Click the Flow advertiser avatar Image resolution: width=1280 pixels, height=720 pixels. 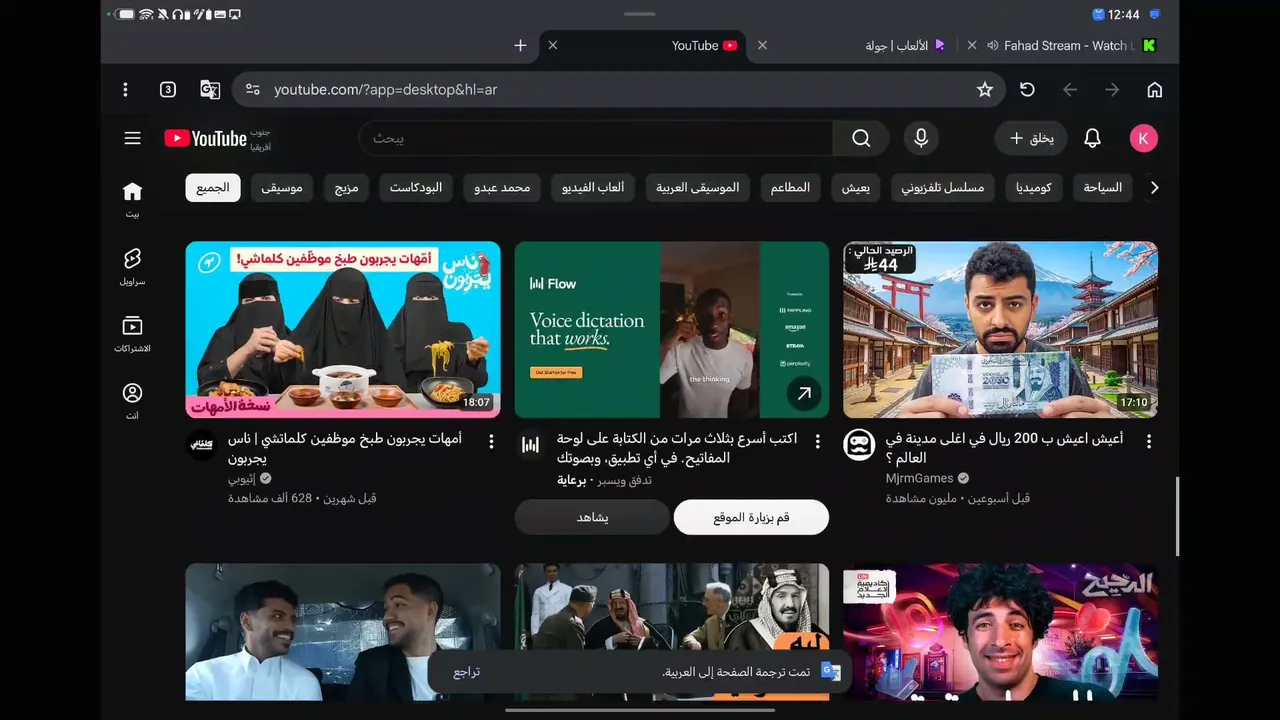pyautogui.click(x=531, y=445)
